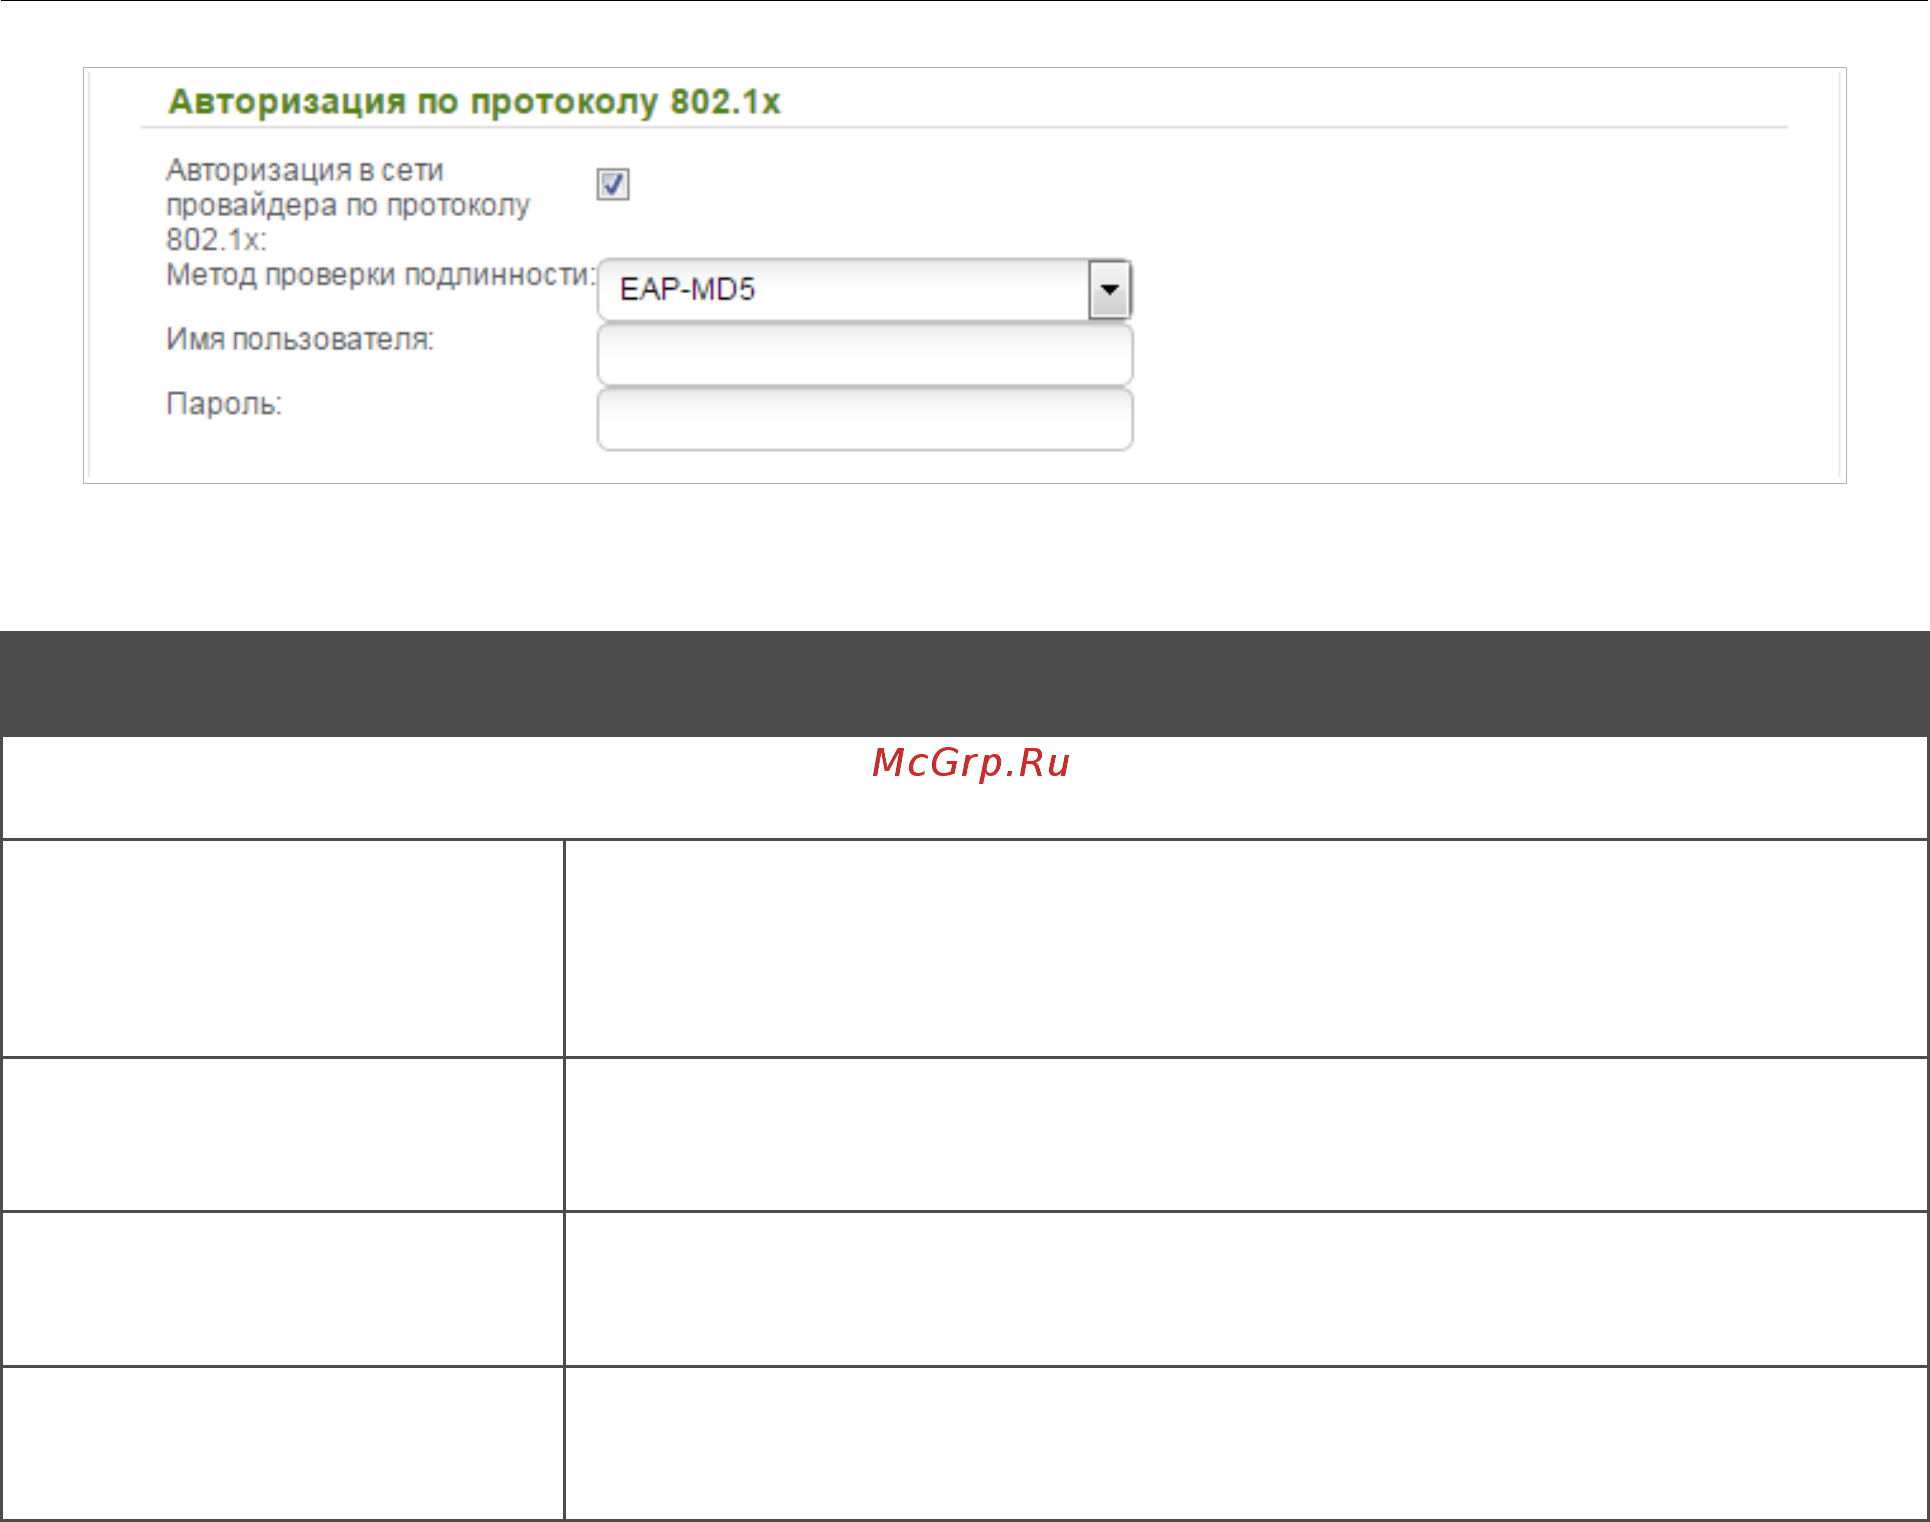
Task: Click the Авторизация в сети провайдера label
Action: click(348, 205)
